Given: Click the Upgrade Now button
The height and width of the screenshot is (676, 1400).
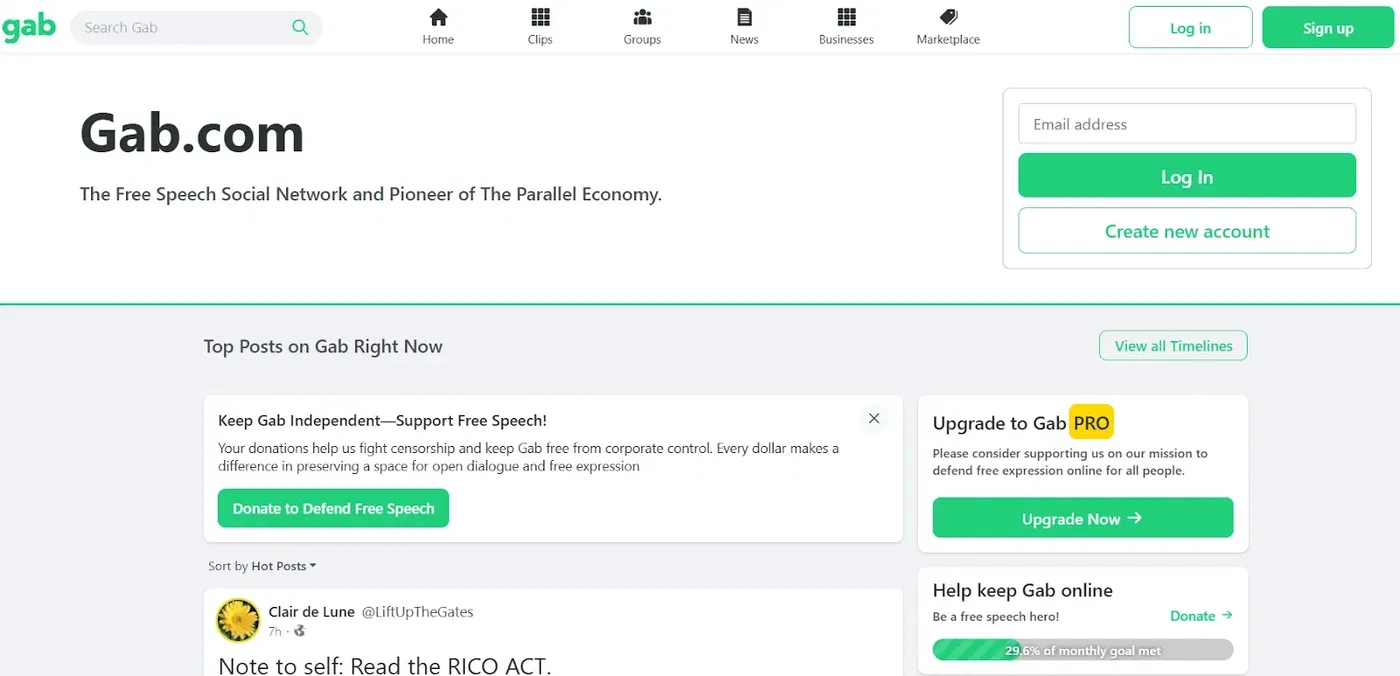Looking at the screenshot, I should 1082,518.
